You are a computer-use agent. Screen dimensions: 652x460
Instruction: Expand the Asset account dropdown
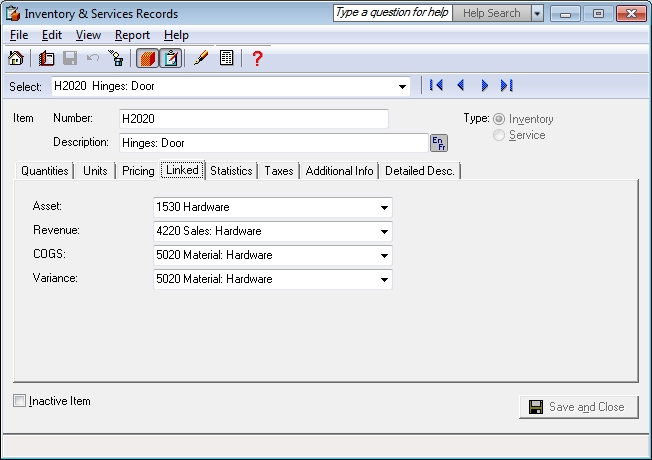[x=384, y=208]
